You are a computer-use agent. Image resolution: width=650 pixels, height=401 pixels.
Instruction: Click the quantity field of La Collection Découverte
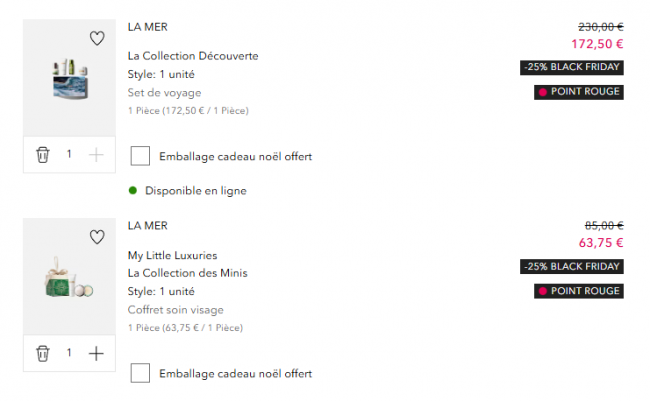point(69,155)
